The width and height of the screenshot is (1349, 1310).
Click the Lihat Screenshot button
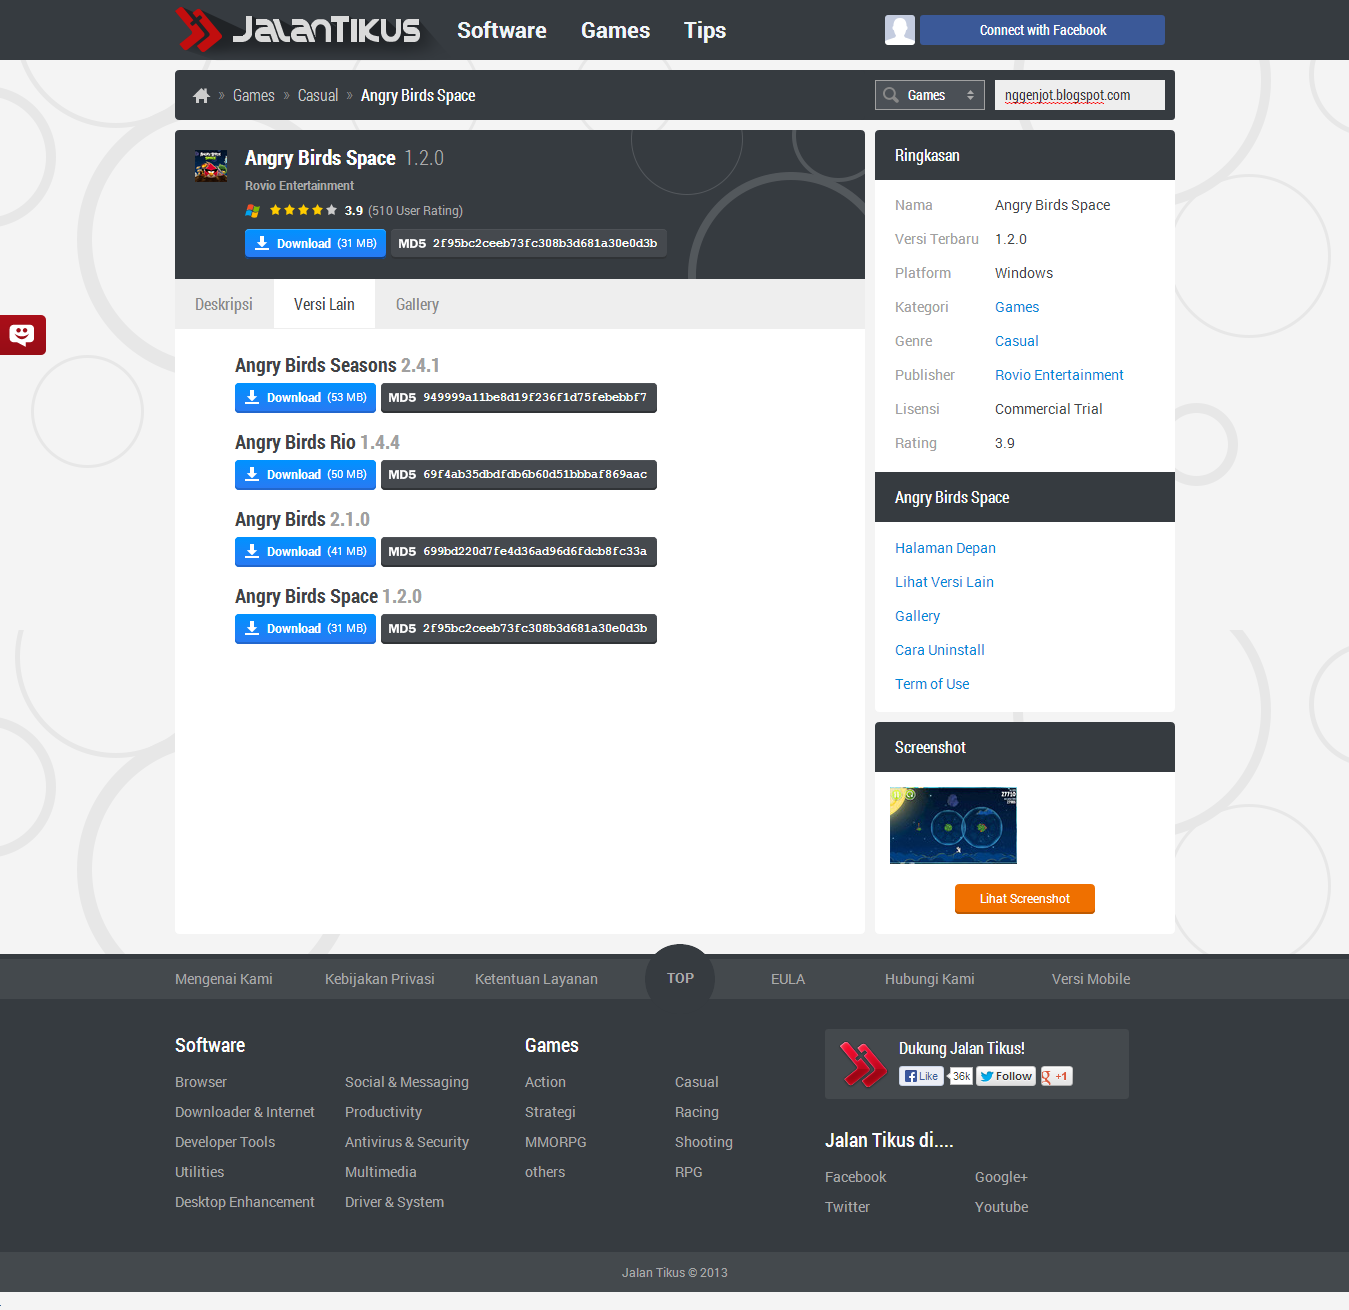tap(1025, 898)
